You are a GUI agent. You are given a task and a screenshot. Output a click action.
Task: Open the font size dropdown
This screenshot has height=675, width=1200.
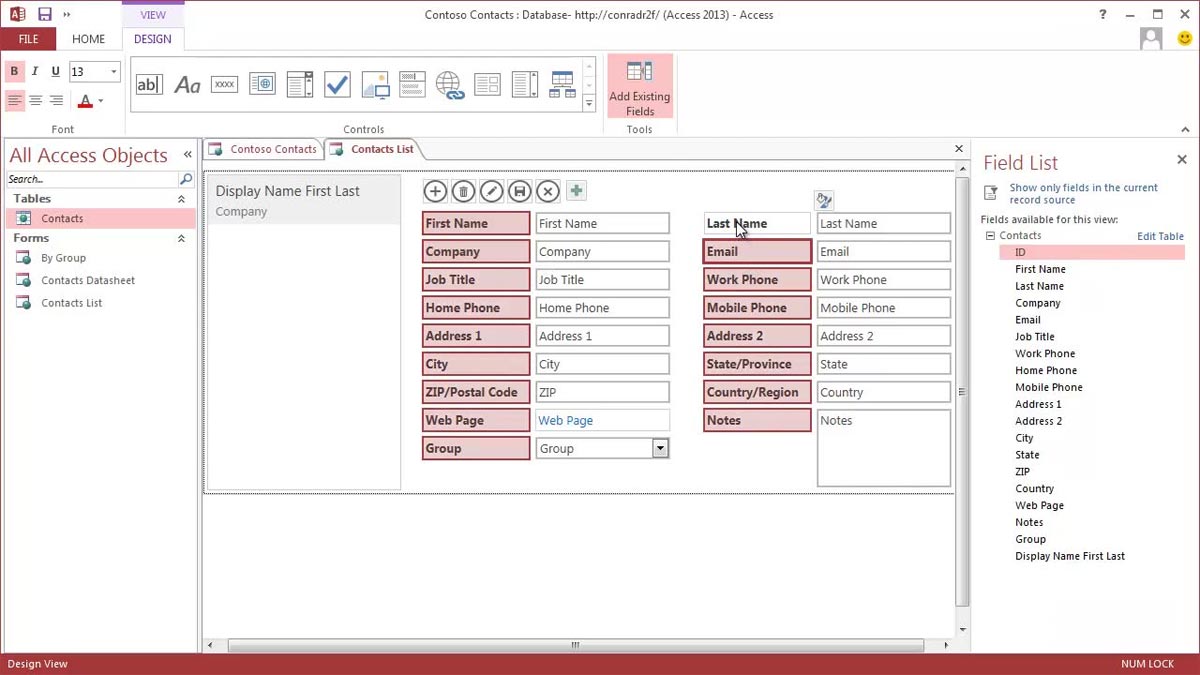pyautogui.click(x=112, y=72)
